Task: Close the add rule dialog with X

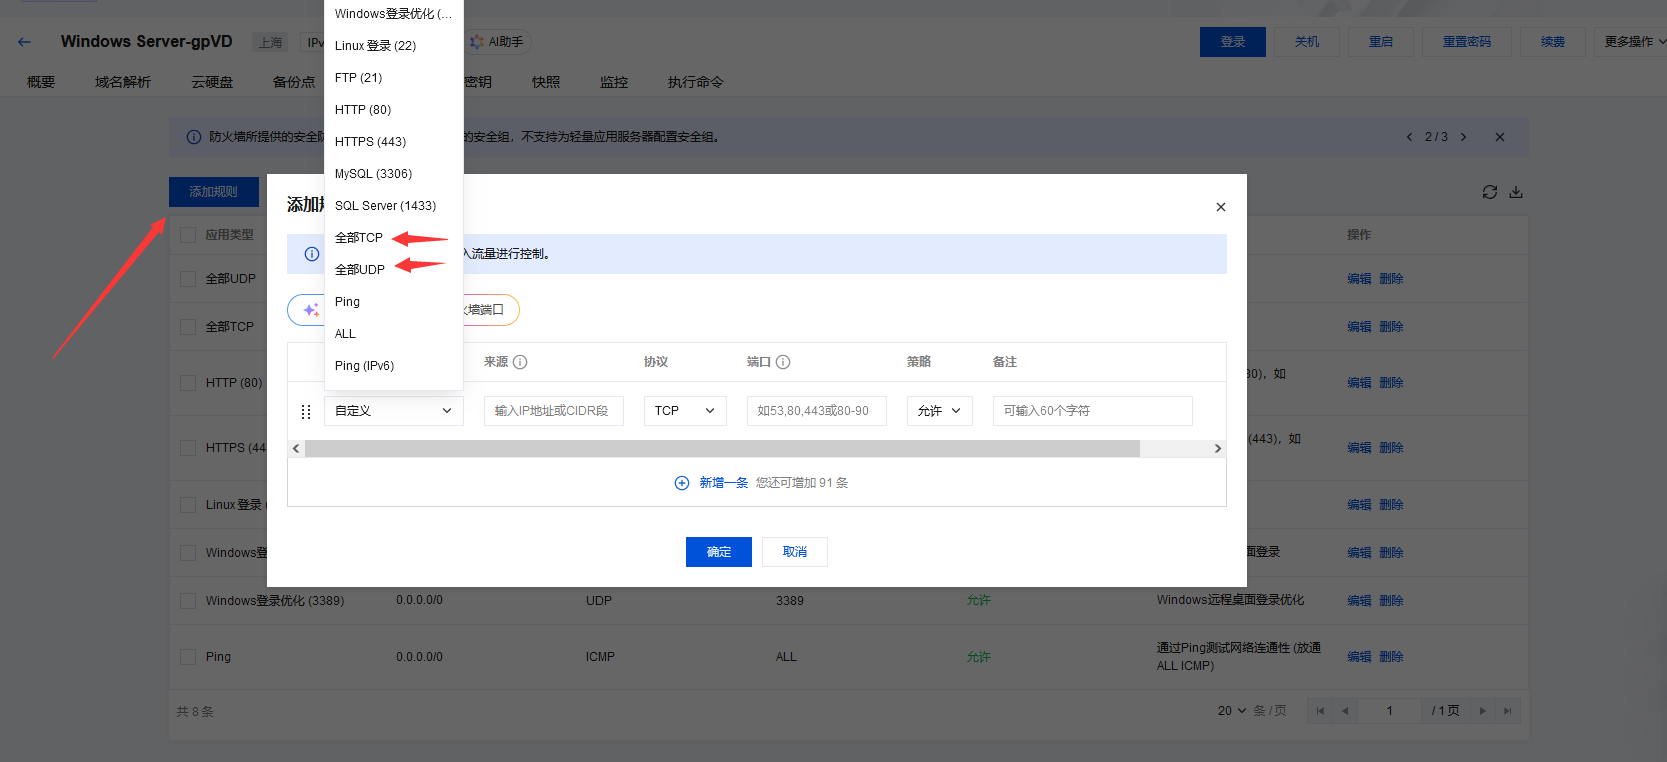Action: click(x=1220, y=207)
